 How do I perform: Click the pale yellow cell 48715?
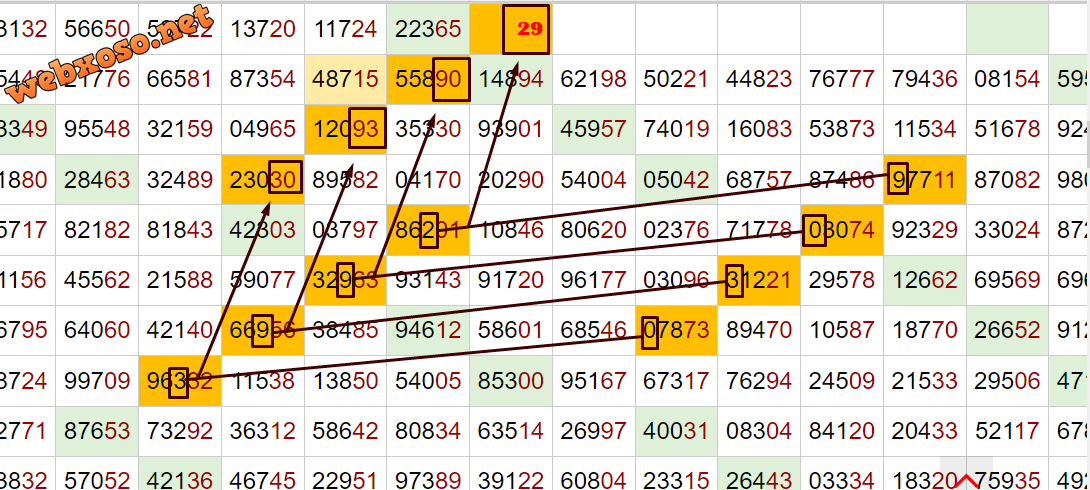point(345,79)
